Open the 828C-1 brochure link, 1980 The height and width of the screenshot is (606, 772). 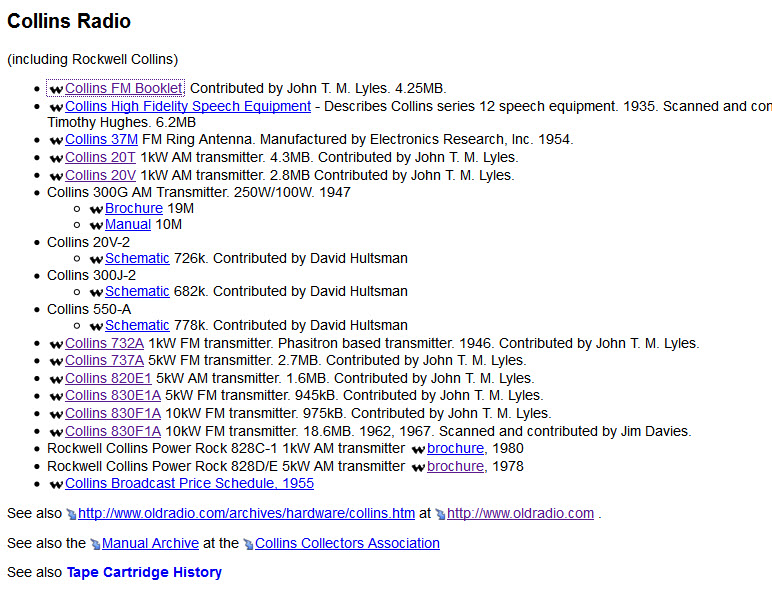coord(455,448)
